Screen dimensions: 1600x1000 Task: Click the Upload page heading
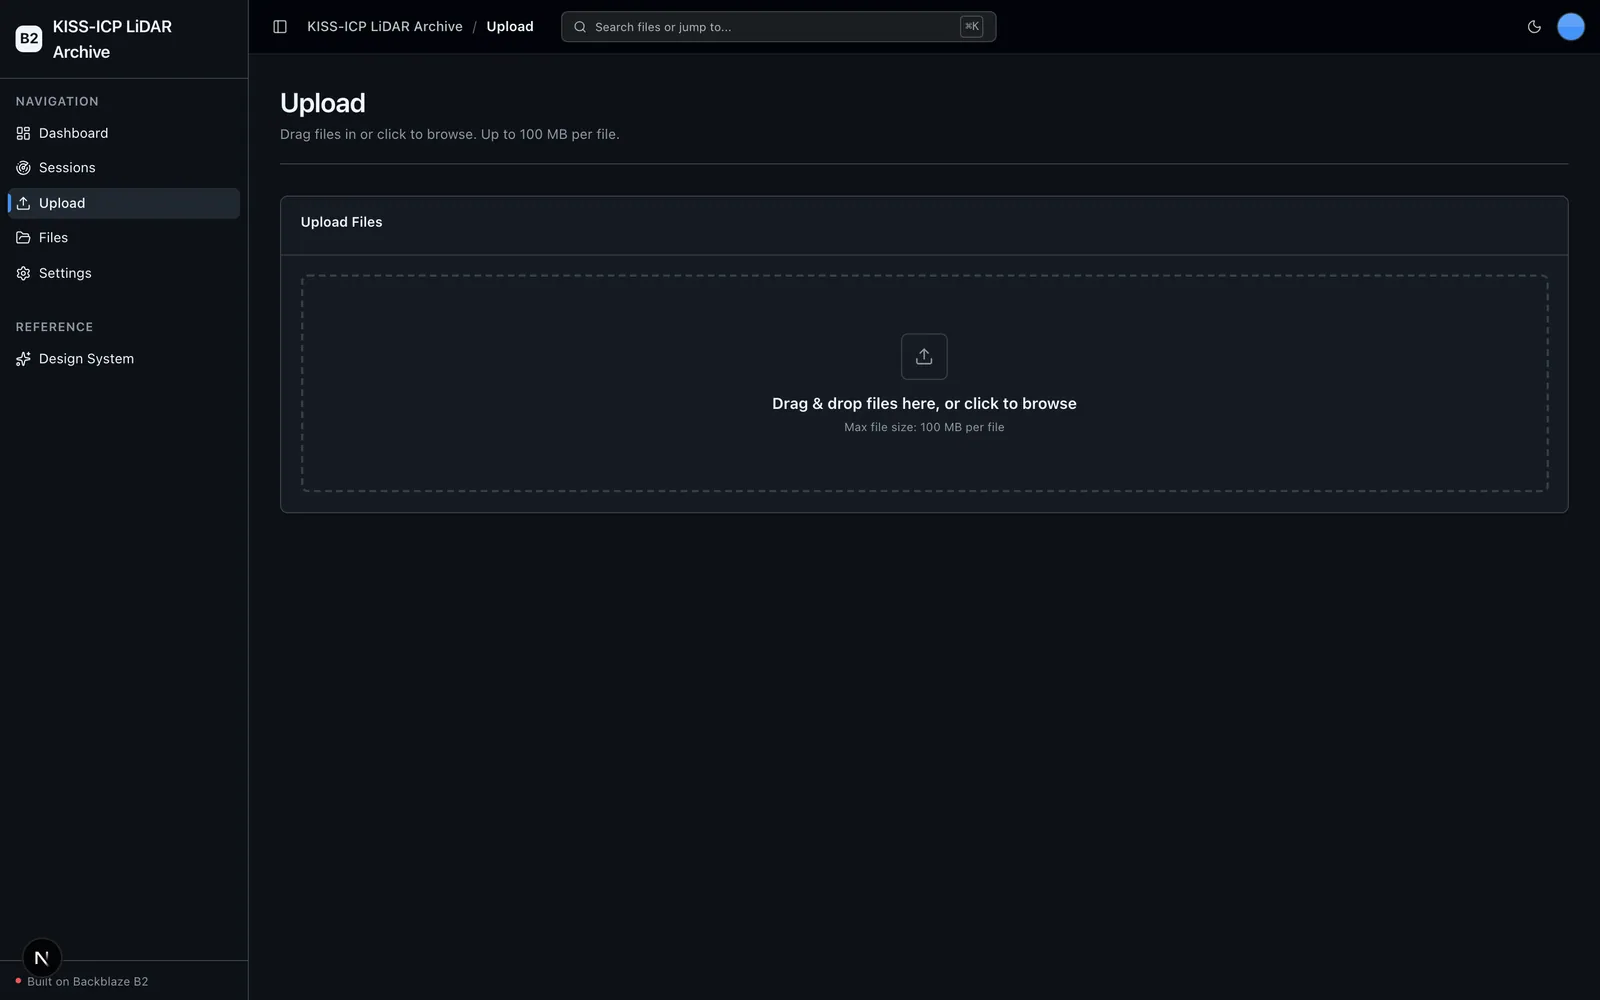click(x=323, y=103)
